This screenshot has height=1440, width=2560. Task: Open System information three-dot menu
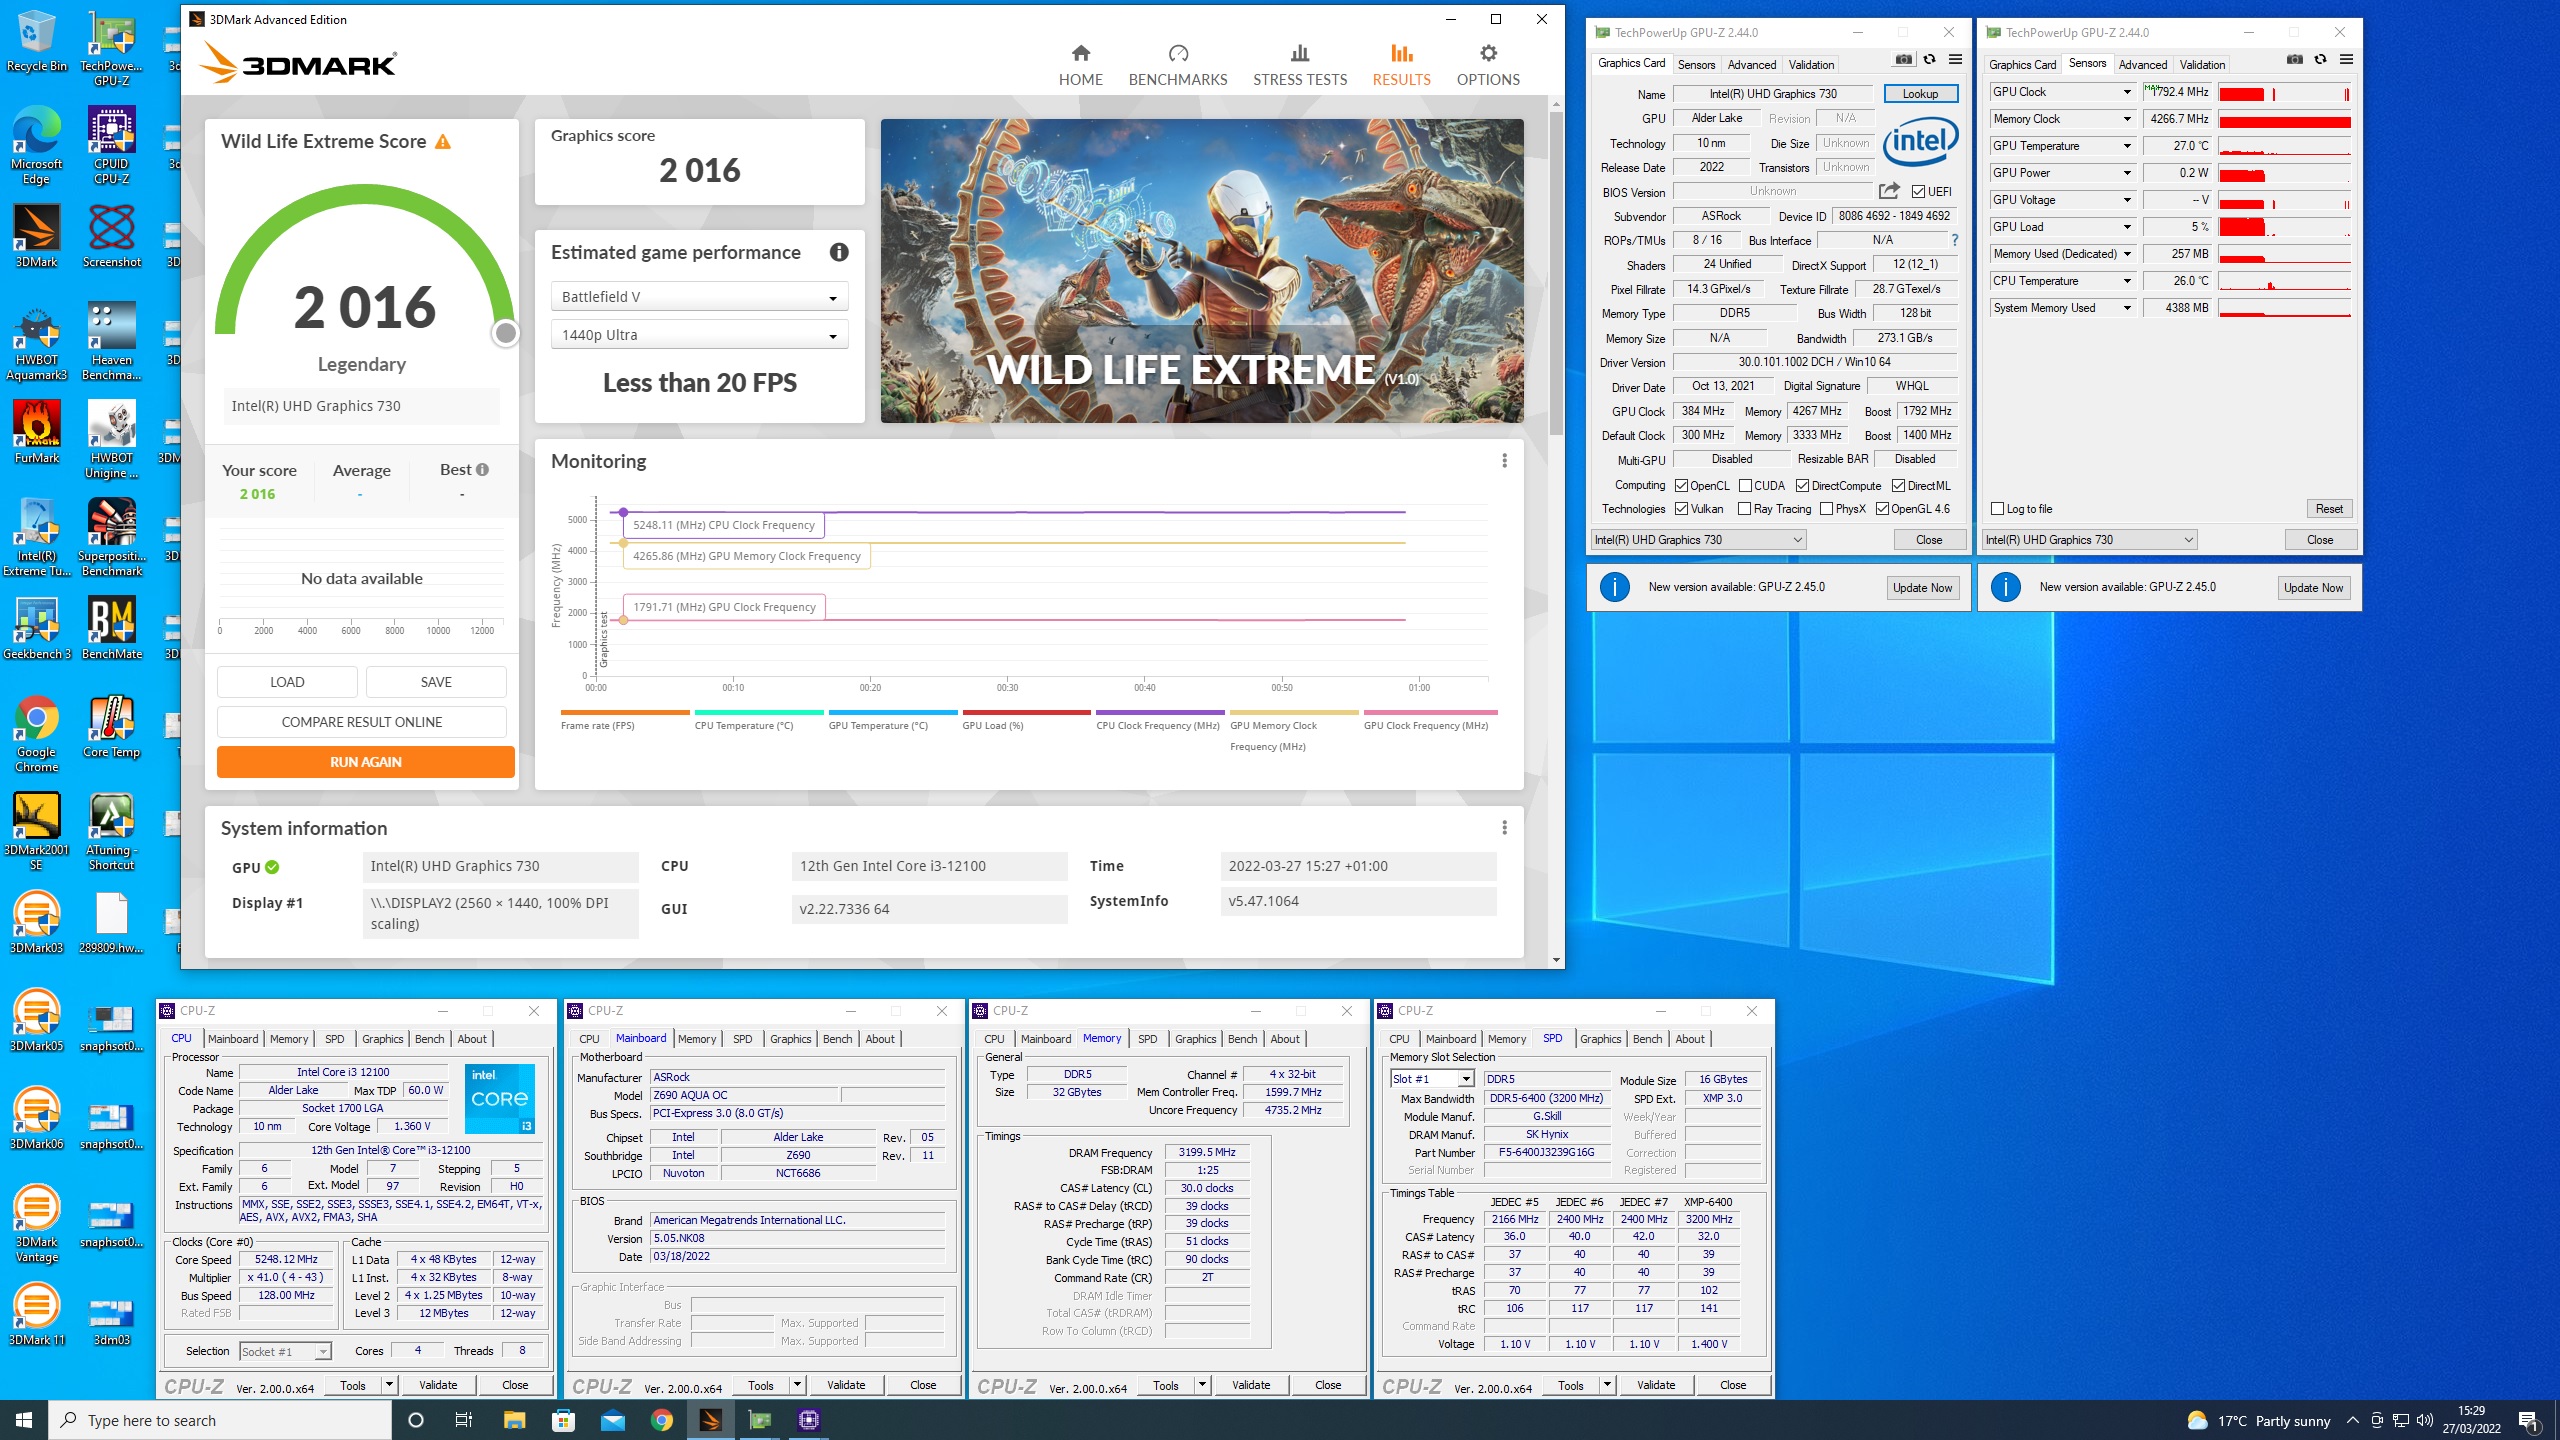[x=1504, y=828]
